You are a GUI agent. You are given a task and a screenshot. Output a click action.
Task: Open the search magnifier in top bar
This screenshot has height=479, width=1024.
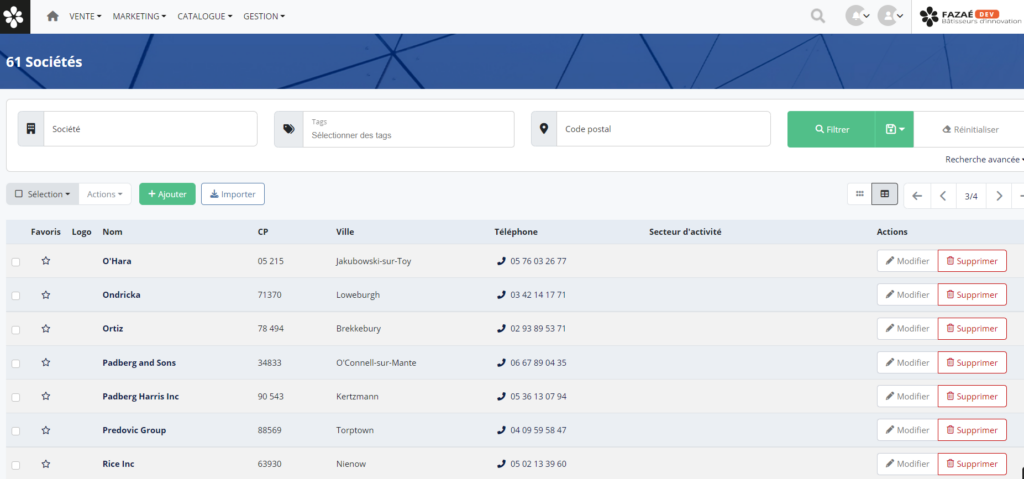(818, 16)
